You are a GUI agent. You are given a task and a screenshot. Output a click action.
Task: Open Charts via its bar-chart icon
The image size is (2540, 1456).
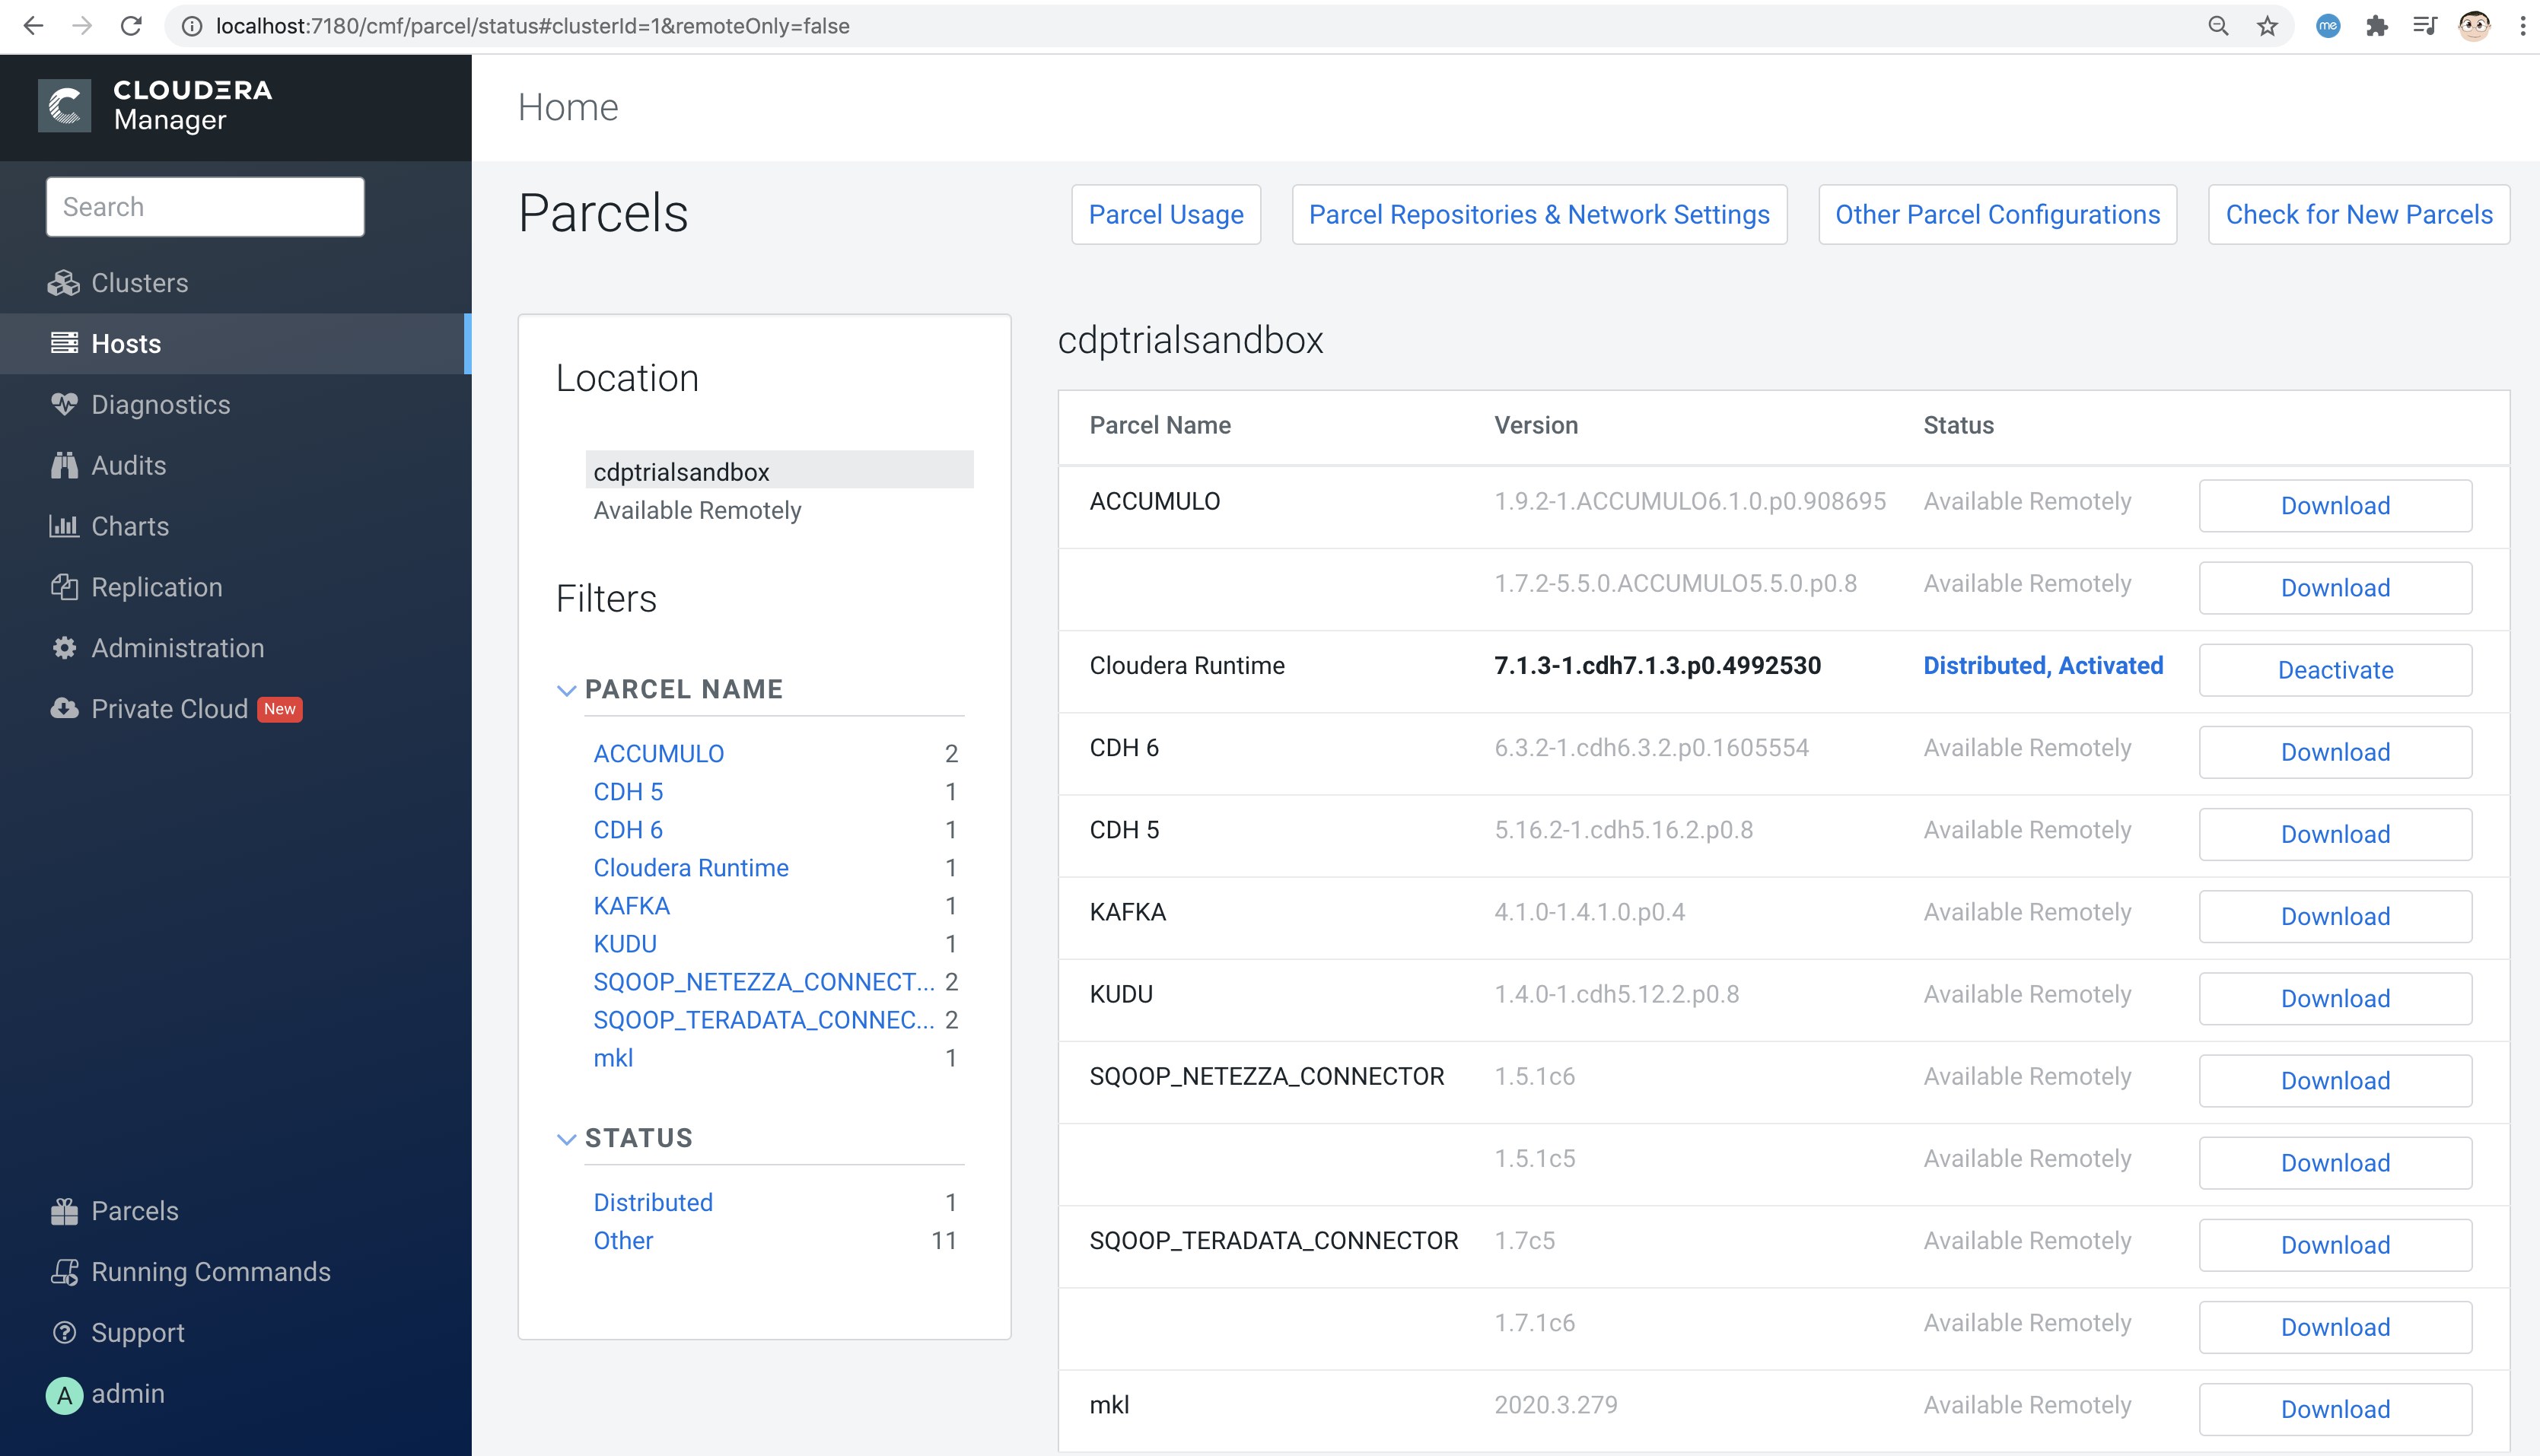point(64,526)
